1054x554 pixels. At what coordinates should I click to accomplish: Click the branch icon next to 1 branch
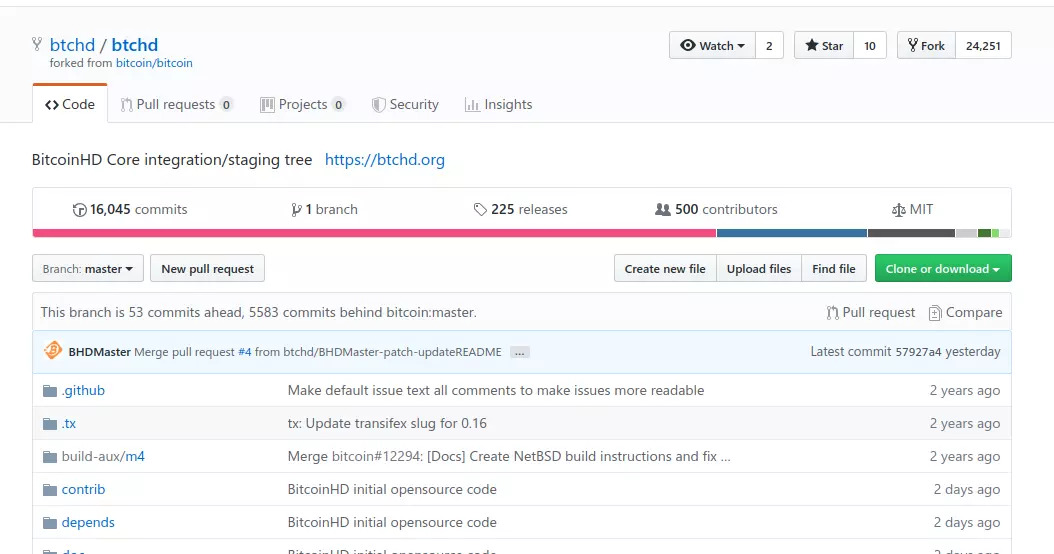pos(296,210)
